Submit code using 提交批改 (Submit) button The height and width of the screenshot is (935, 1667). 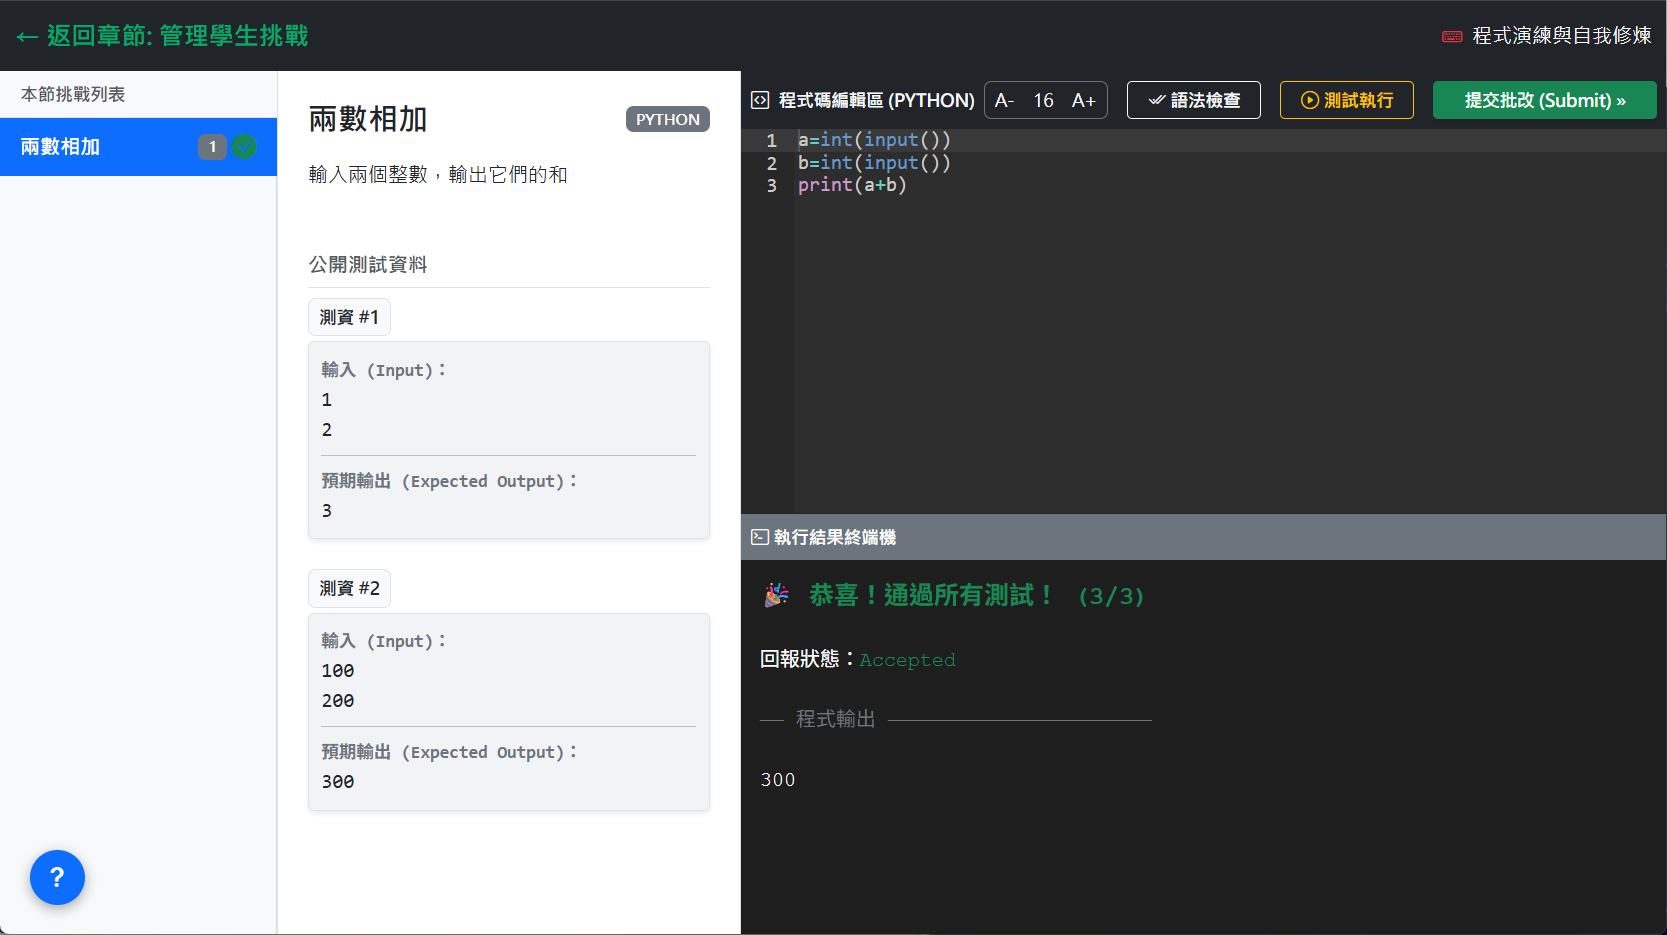[x=1544, y=100]
